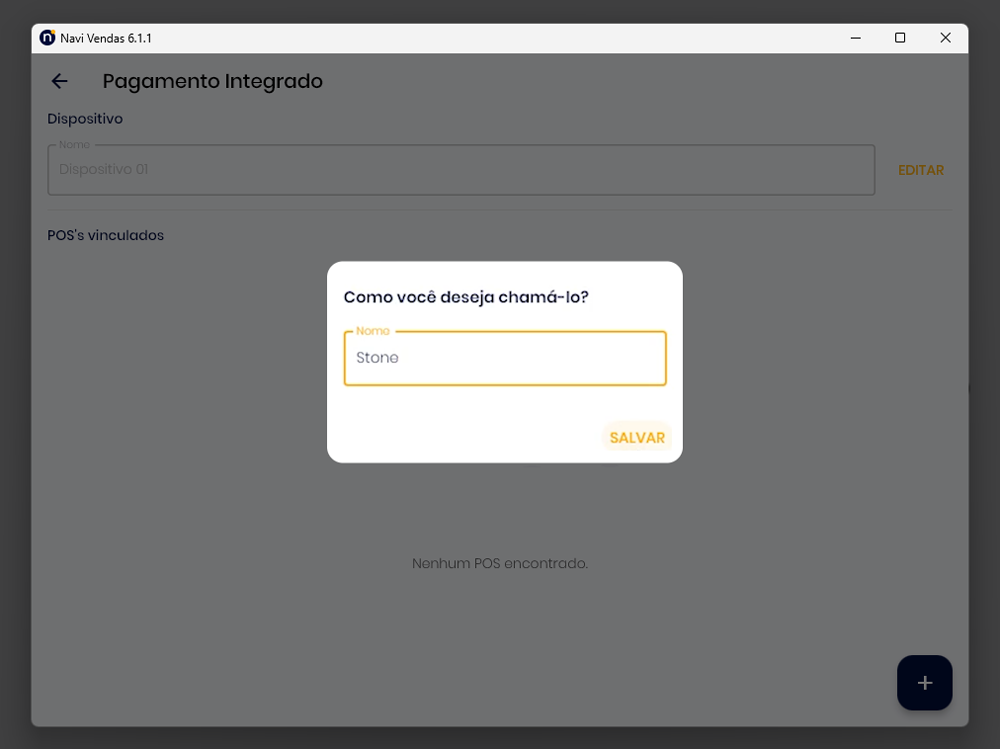Click the 'Como você deseja chamá-lo?' dialog title

pyautogui.click(x=465, y=297)
